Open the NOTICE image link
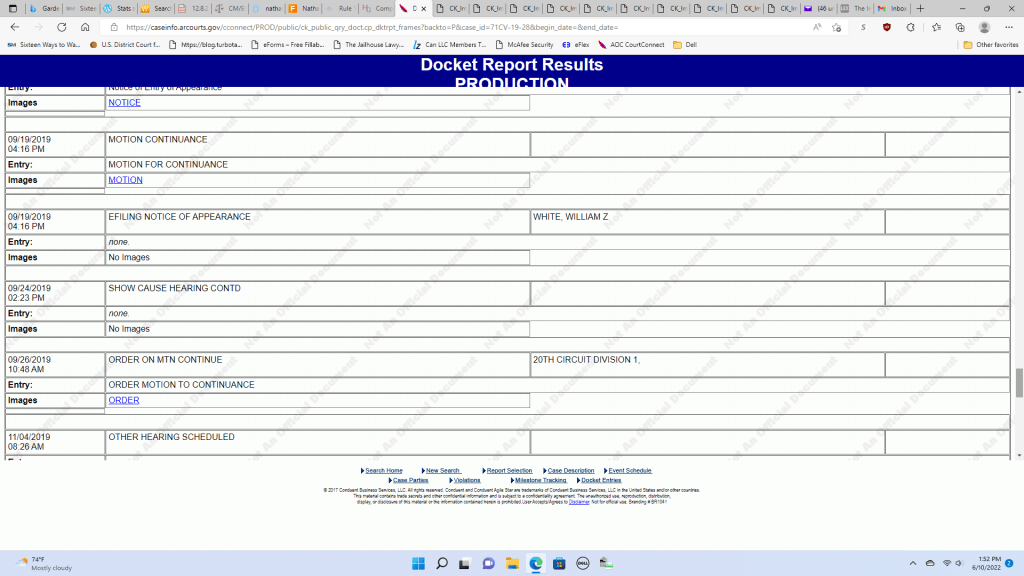Viewport: 1024px width, 576px height. click(x=124, y=103)
